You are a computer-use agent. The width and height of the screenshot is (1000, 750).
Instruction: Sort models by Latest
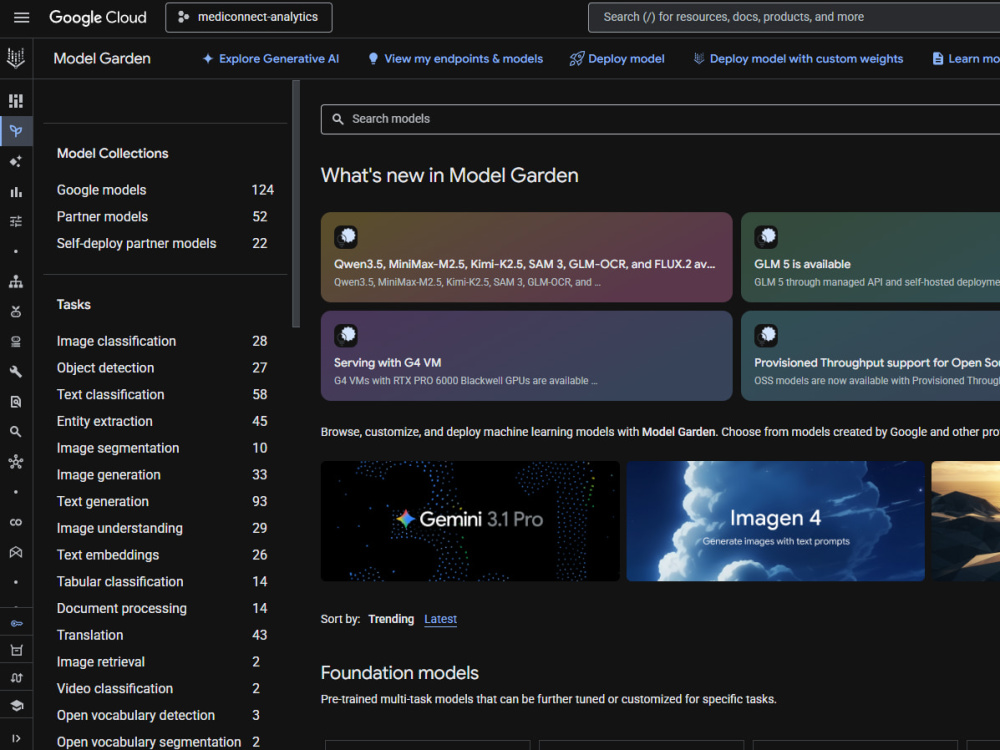[440, 619]
